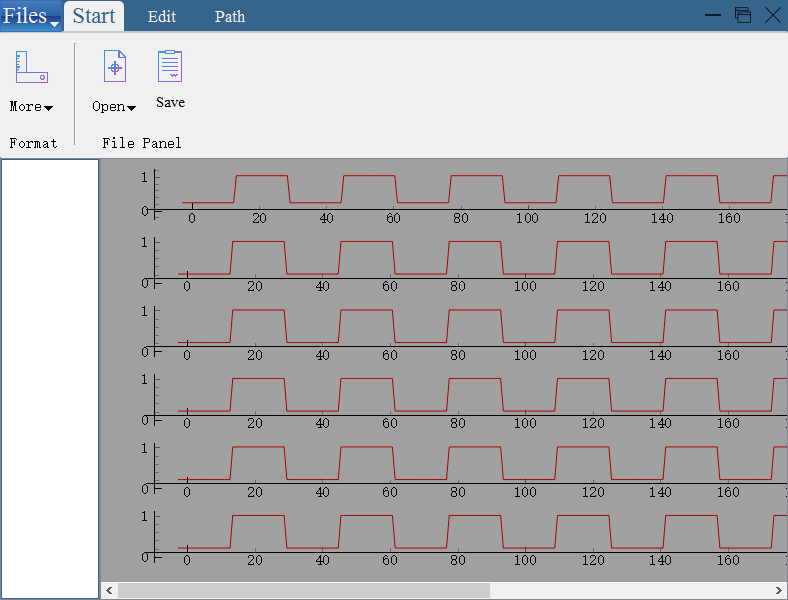
Task: Click the Open file icon
Action: [115, 66]
